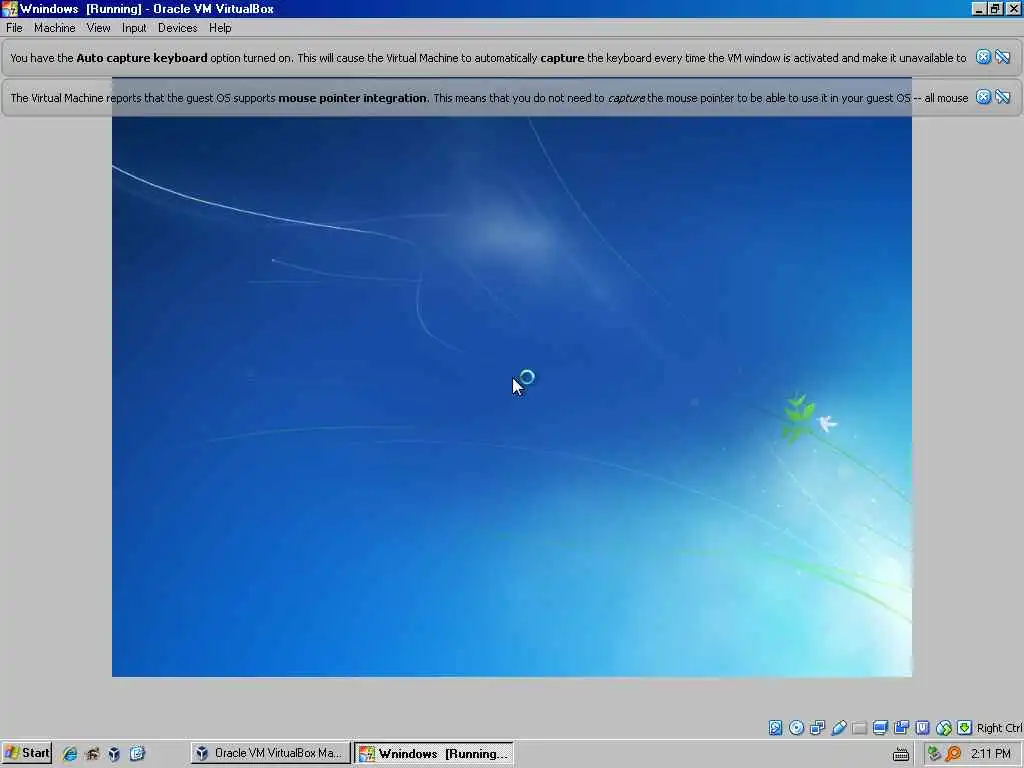Suppress the mouse pointer integration message permanently
Viewport: 1024px width, 768px height.
pos(1002,97)
